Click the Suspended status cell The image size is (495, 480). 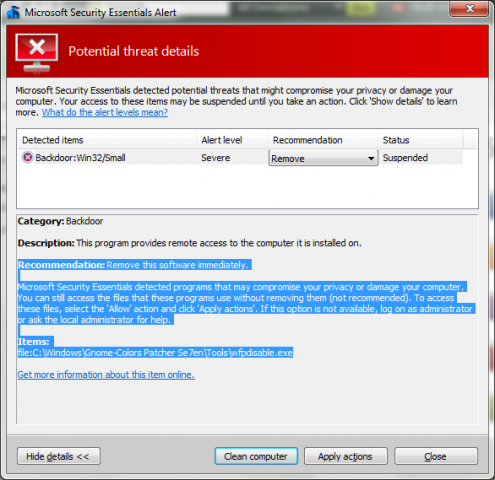coord(405,158)
